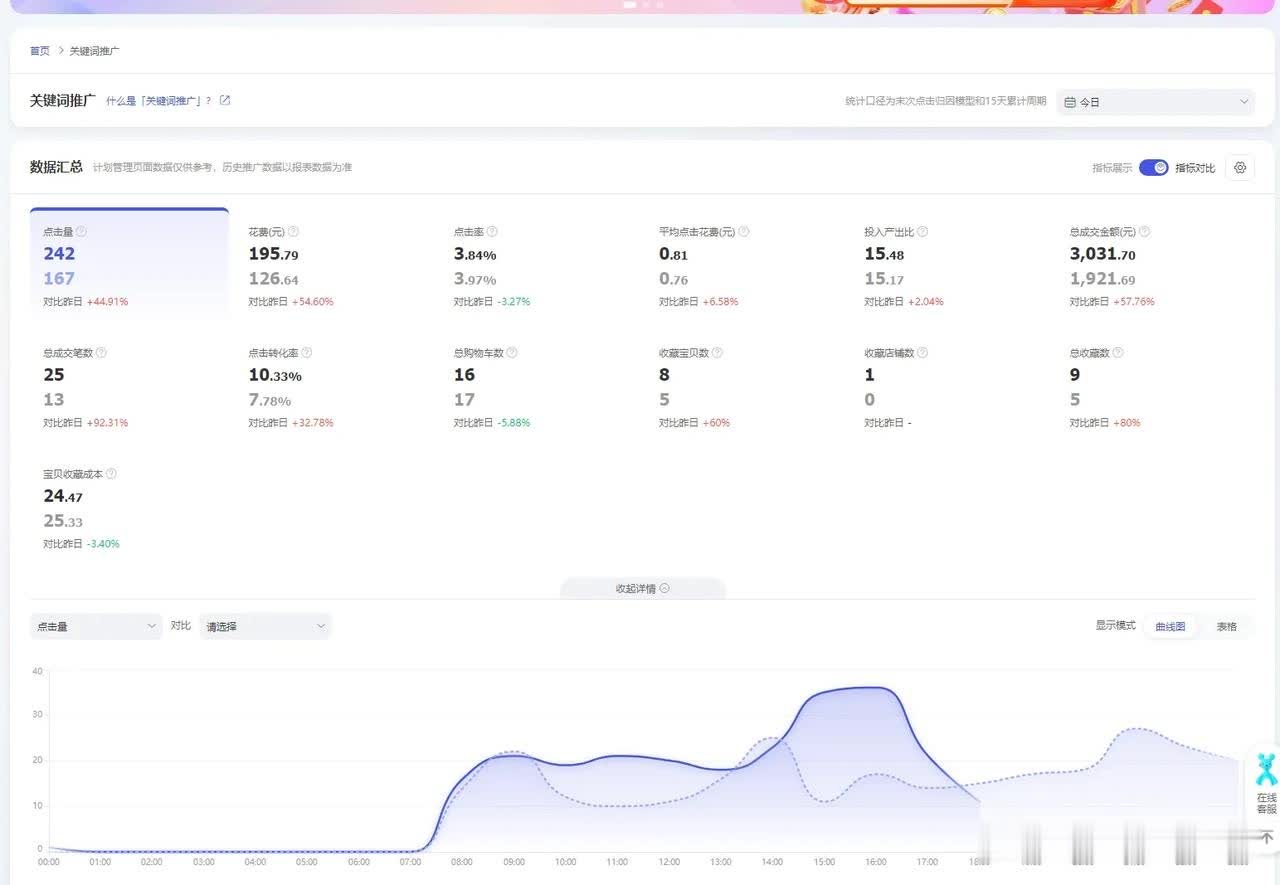Open 在线客服 customer service mascot icon

click(1266, 770)
